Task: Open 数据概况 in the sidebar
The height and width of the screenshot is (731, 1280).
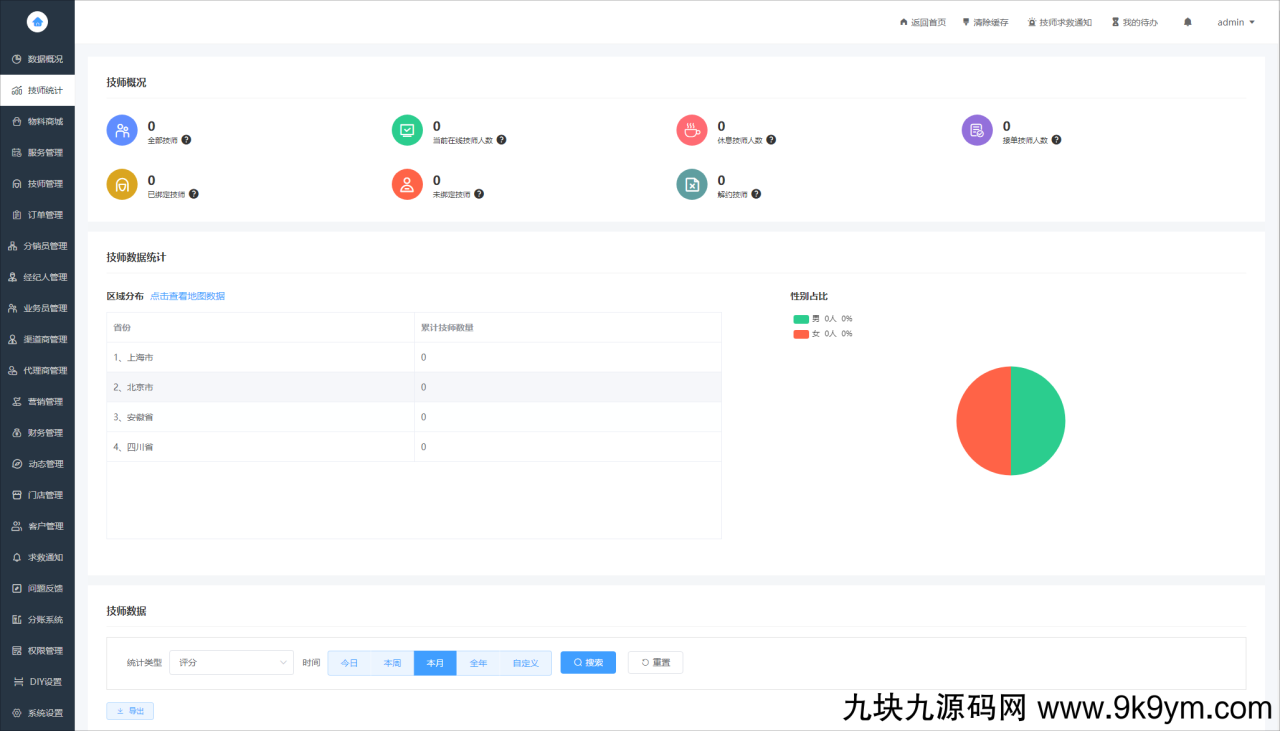Action: [37, 59]
